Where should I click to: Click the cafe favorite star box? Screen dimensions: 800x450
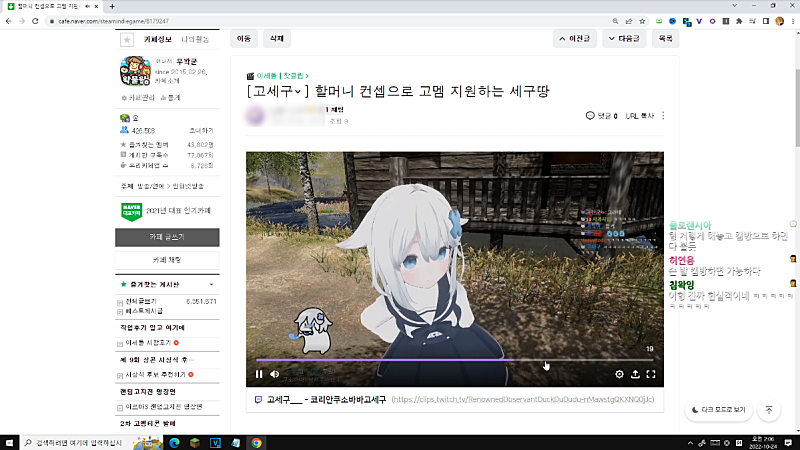127,39
